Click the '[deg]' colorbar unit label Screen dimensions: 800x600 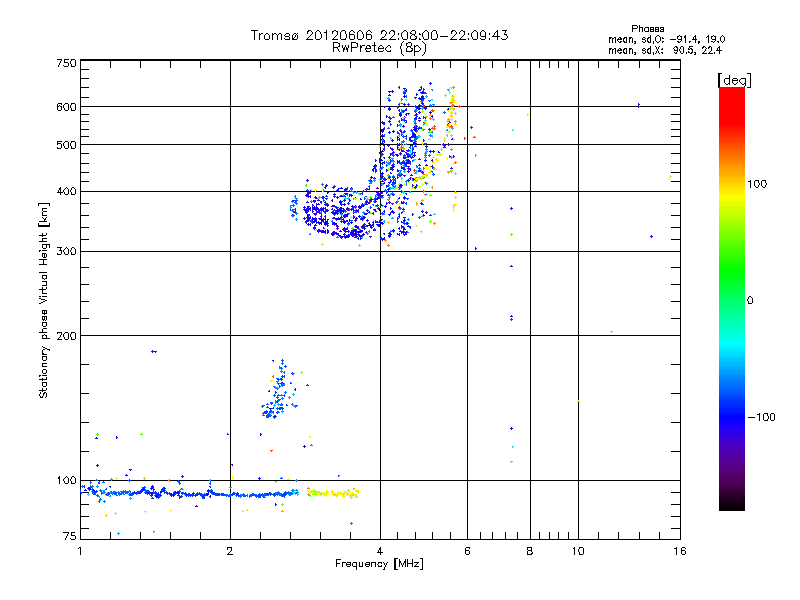pyautogui.click(x=734, y=80)
